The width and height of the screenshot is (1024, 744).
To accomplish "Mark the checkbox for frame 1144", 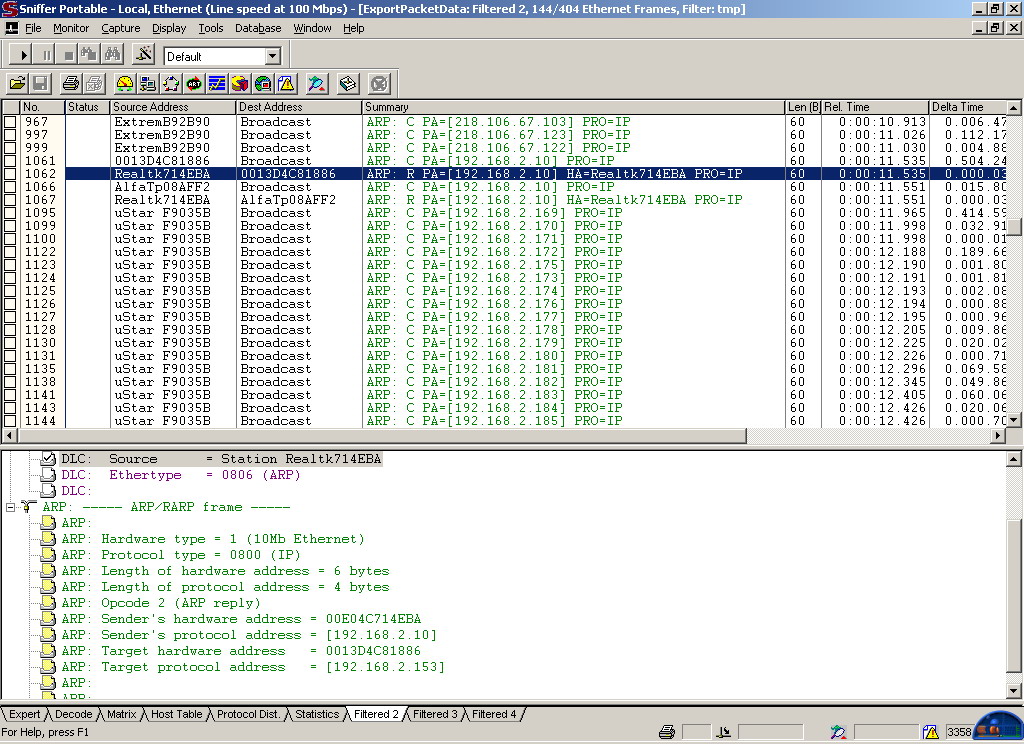I will pos(10,421).
